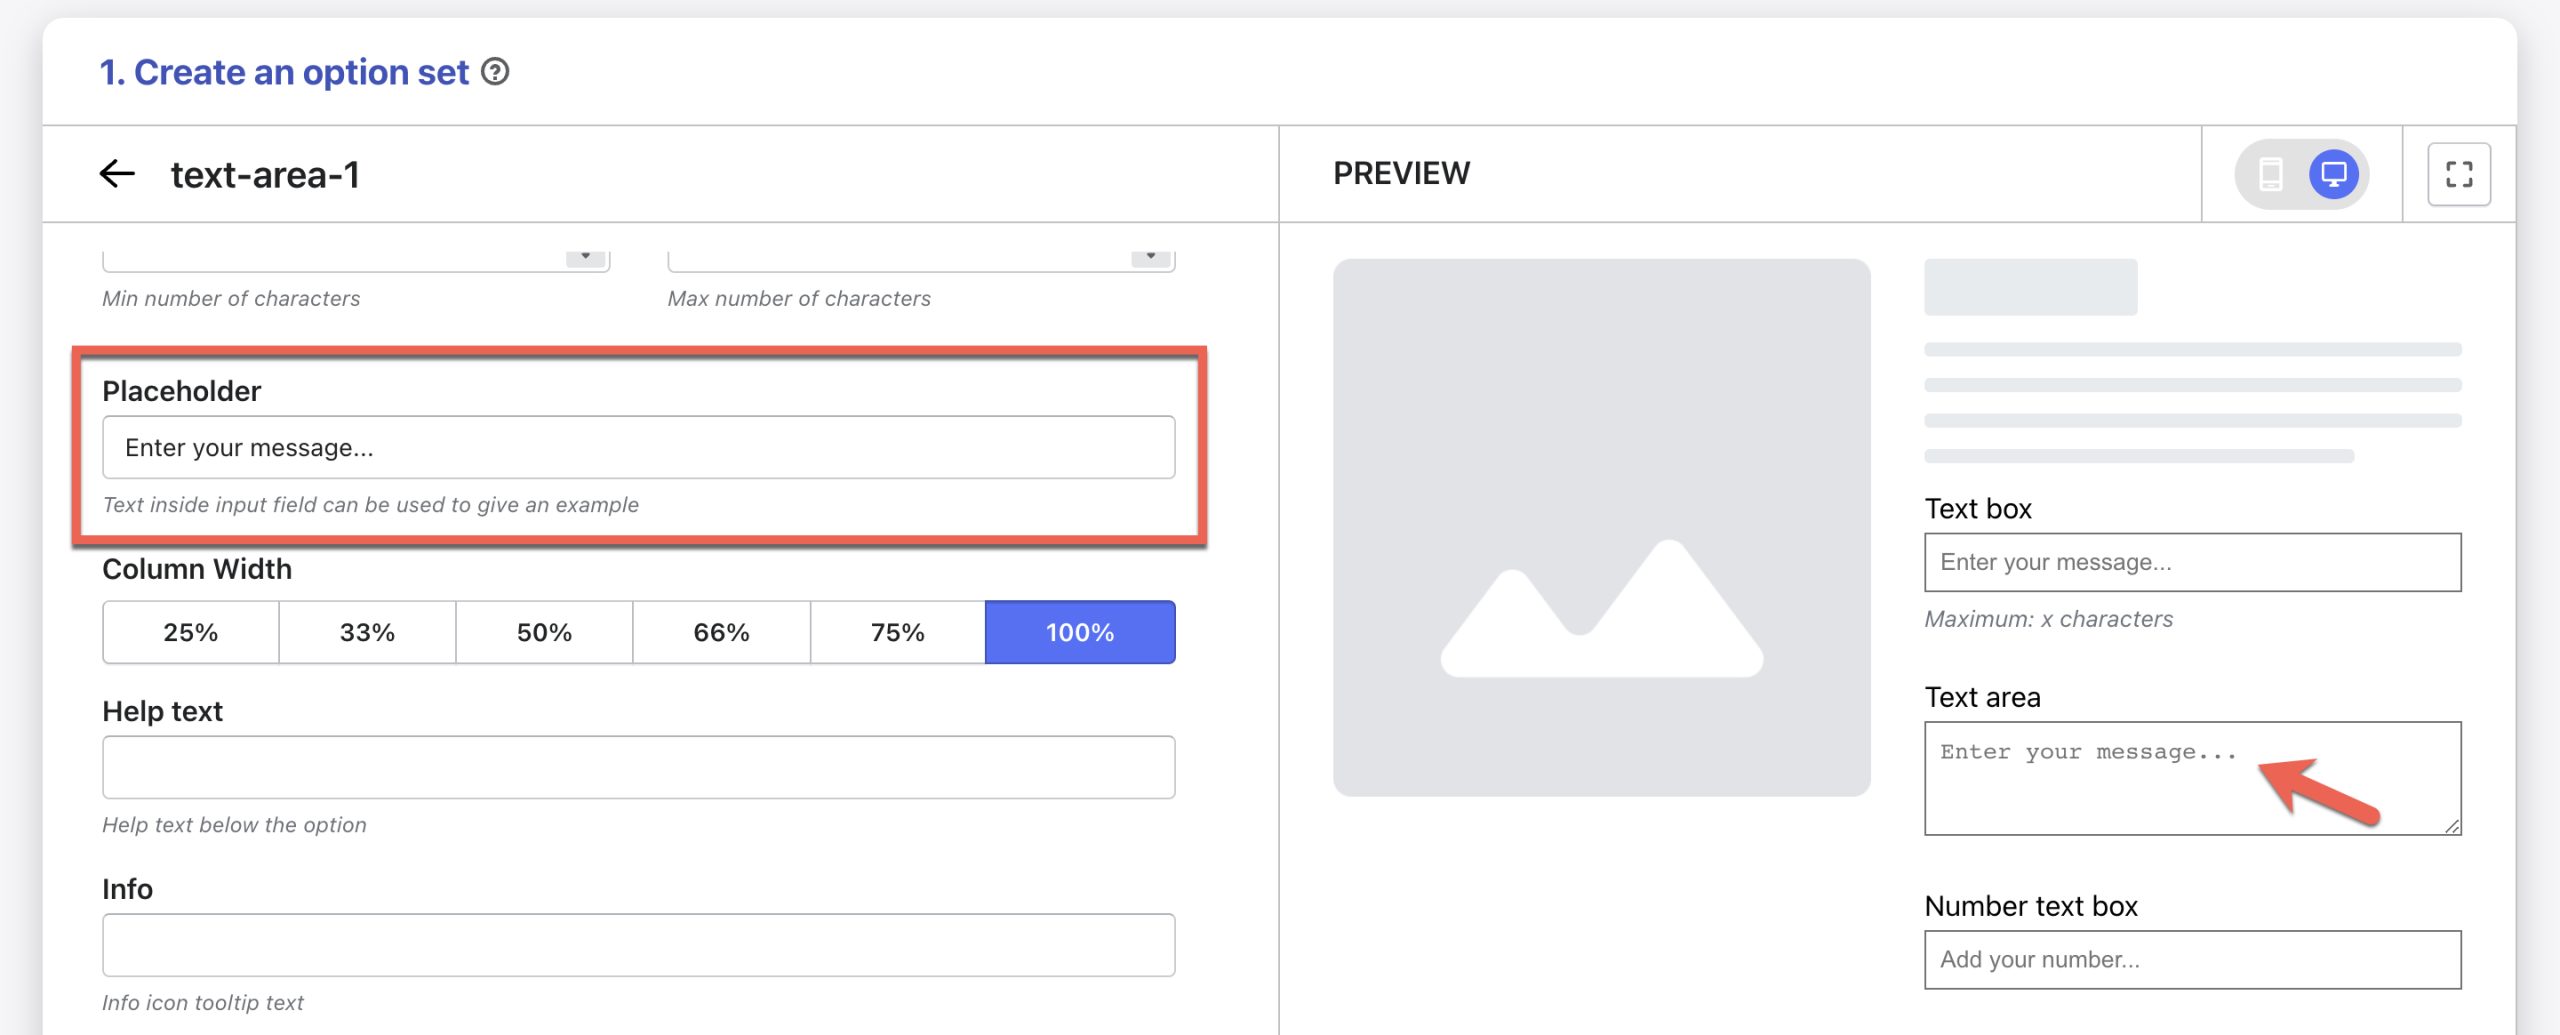Viewport: 2560px width, 1035px height.
Task: Click the preview Text box field
Action: [x=2192, y=562]
